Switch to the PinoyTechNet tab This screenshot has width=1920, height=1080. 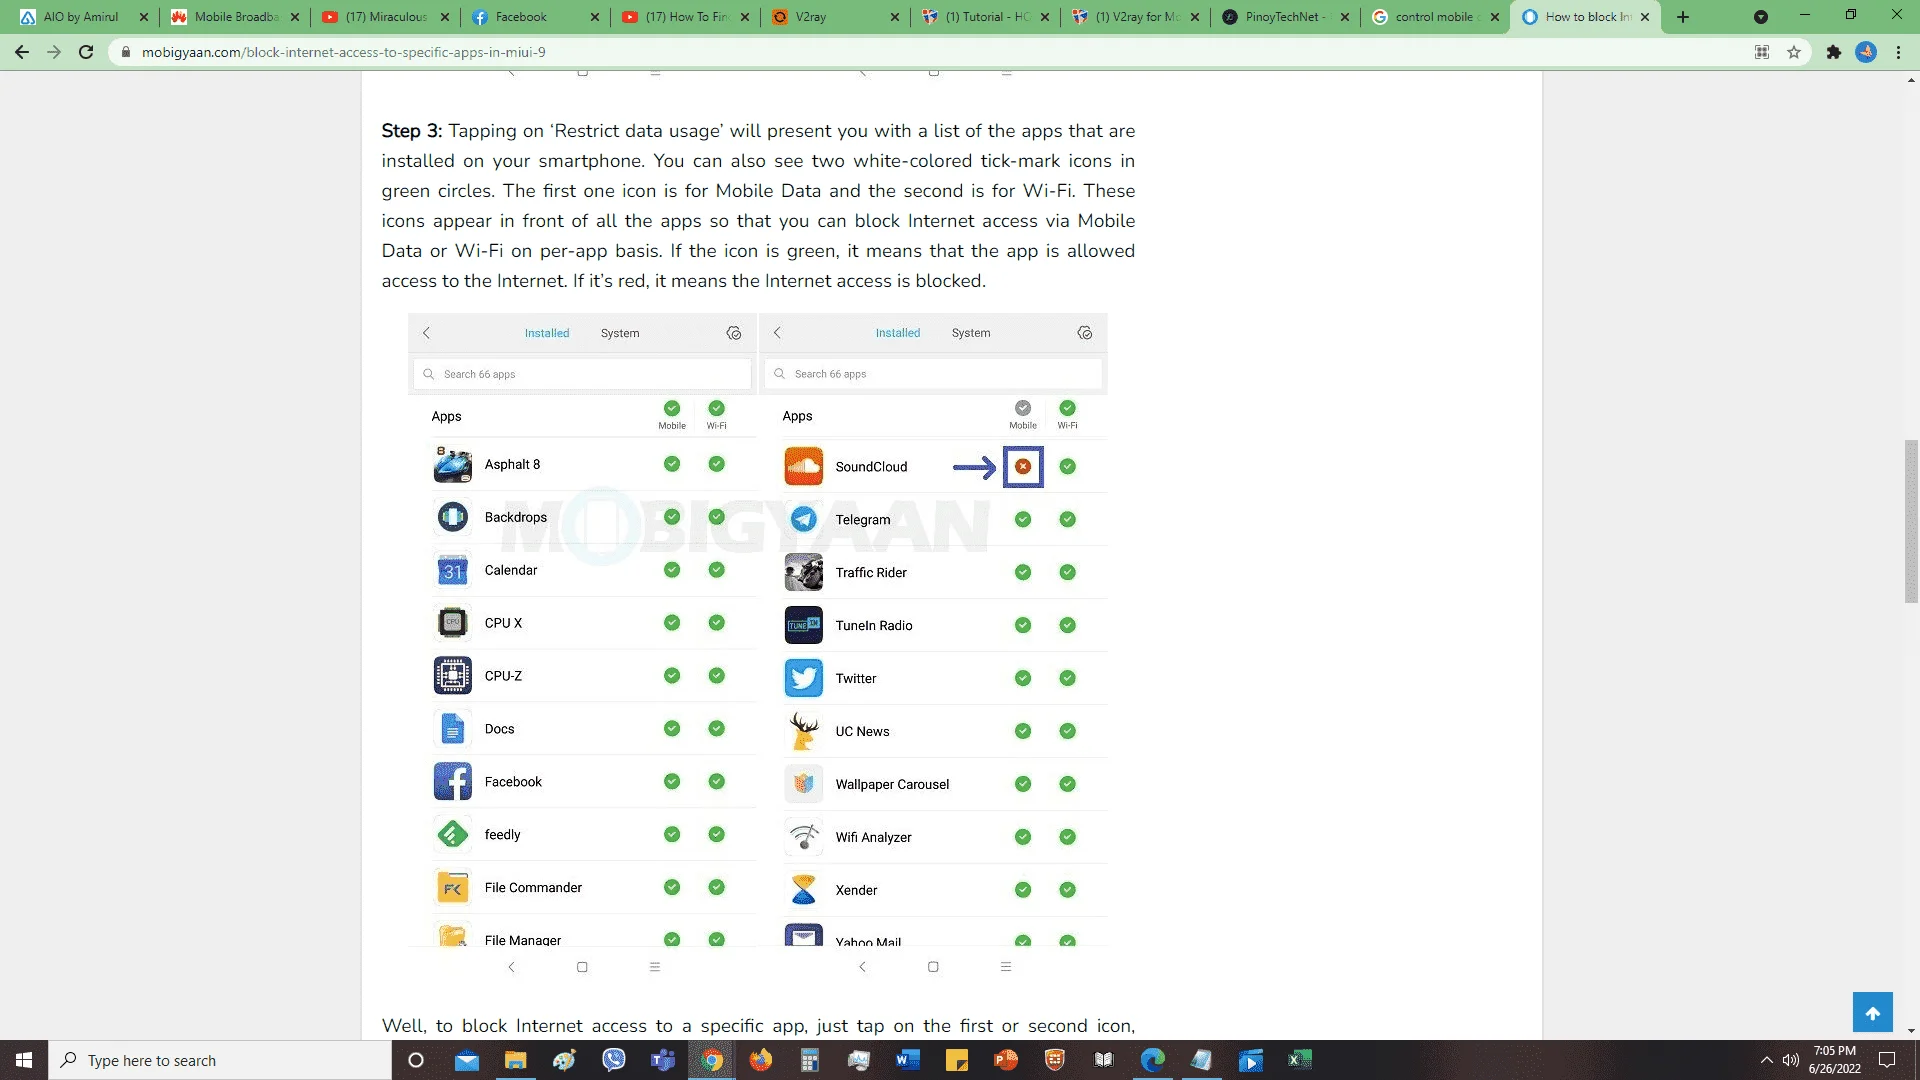[x=1285, y=17]
